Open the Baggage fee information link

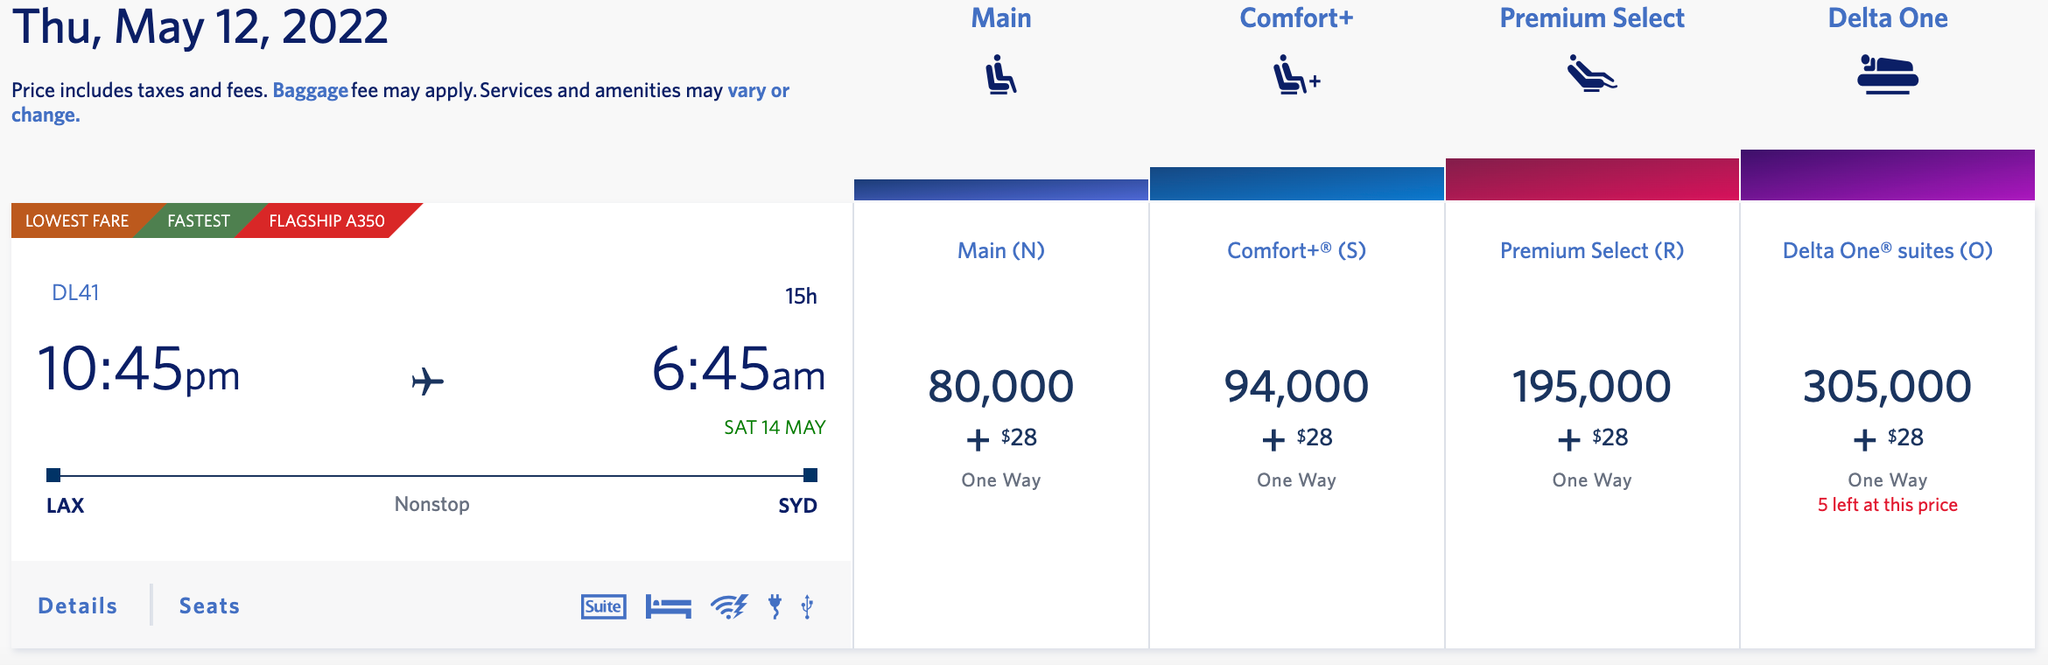tap(311, 90)
